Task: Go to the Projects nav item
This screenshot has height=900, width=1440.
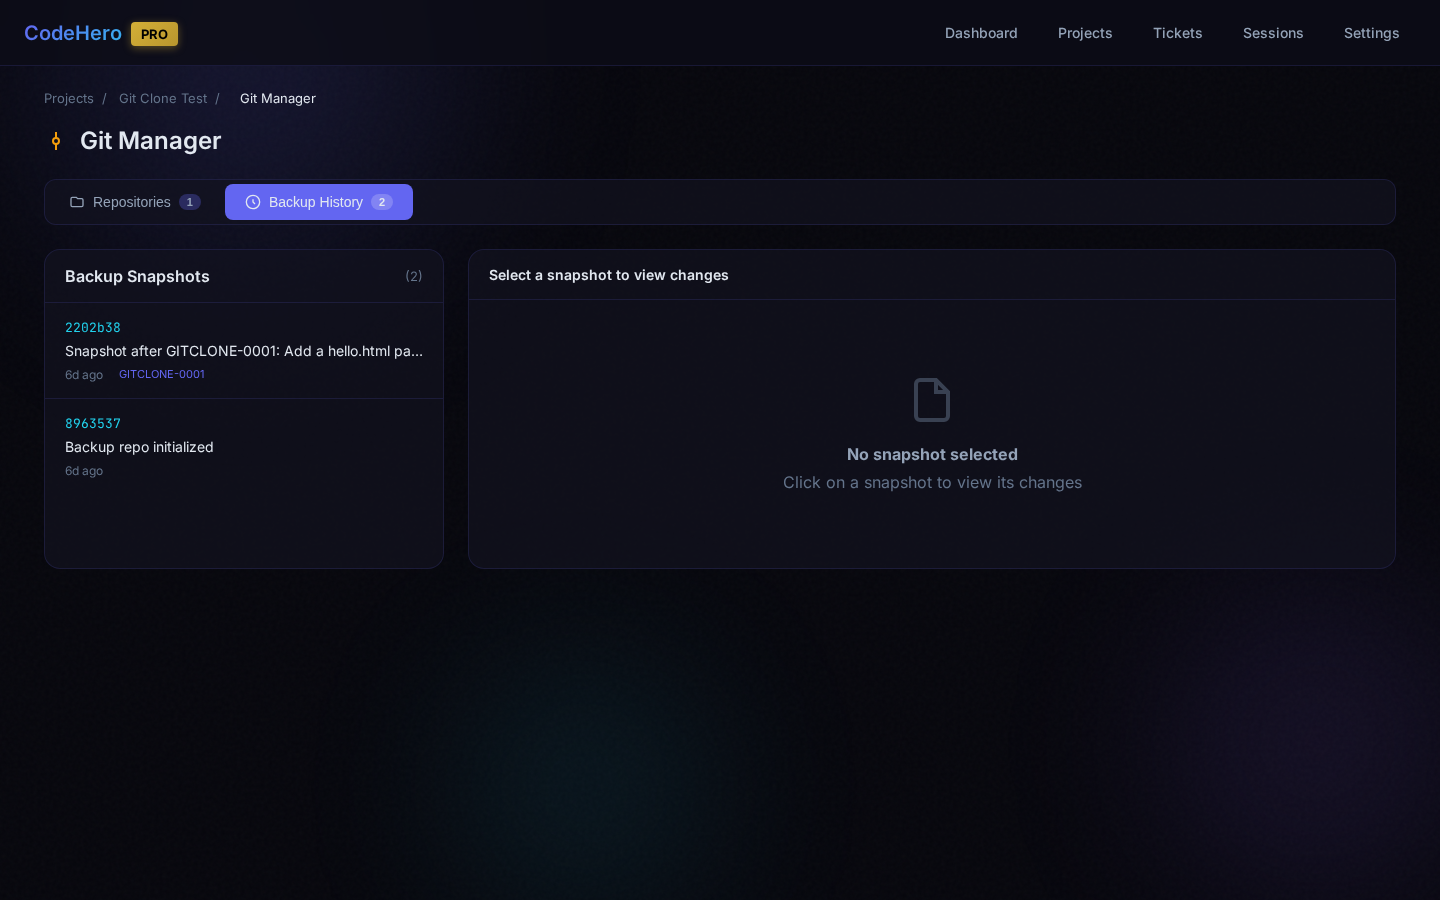Action: click(x=1084, y=33)
